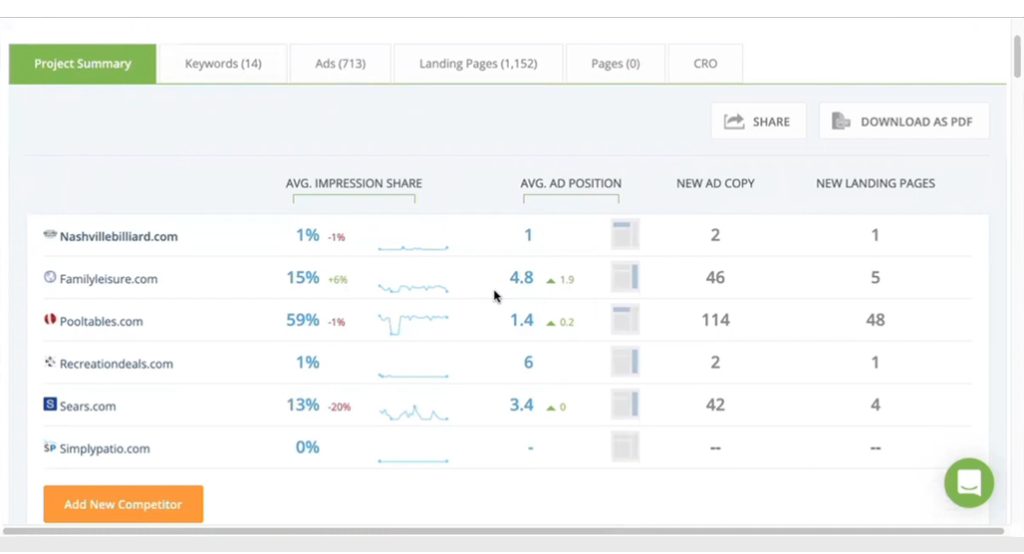Screen dimensions: 1024x554
Task: Click the 59% impression share value
Action: 303,320
